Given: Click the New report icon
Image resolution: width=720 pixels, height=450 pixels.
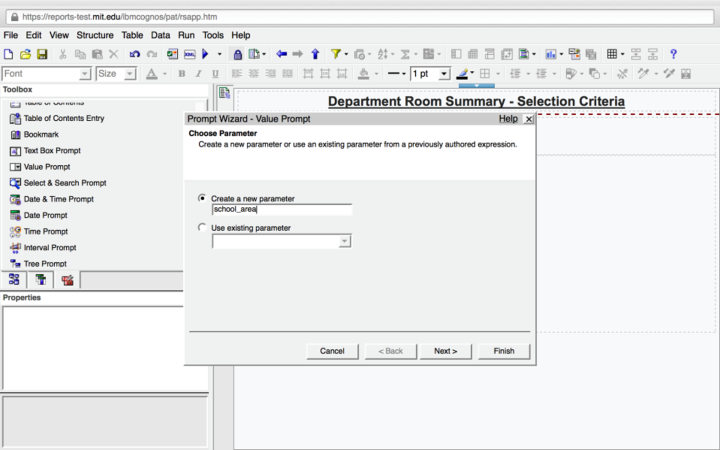Looking at the screenshot, I should (x=9, y=54).
